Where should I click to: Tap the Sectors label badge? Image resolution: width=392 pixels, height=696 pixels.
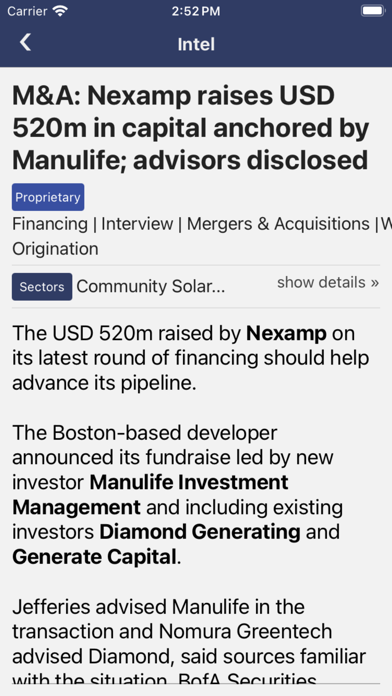pyautogui.click(x=42, y=287)
